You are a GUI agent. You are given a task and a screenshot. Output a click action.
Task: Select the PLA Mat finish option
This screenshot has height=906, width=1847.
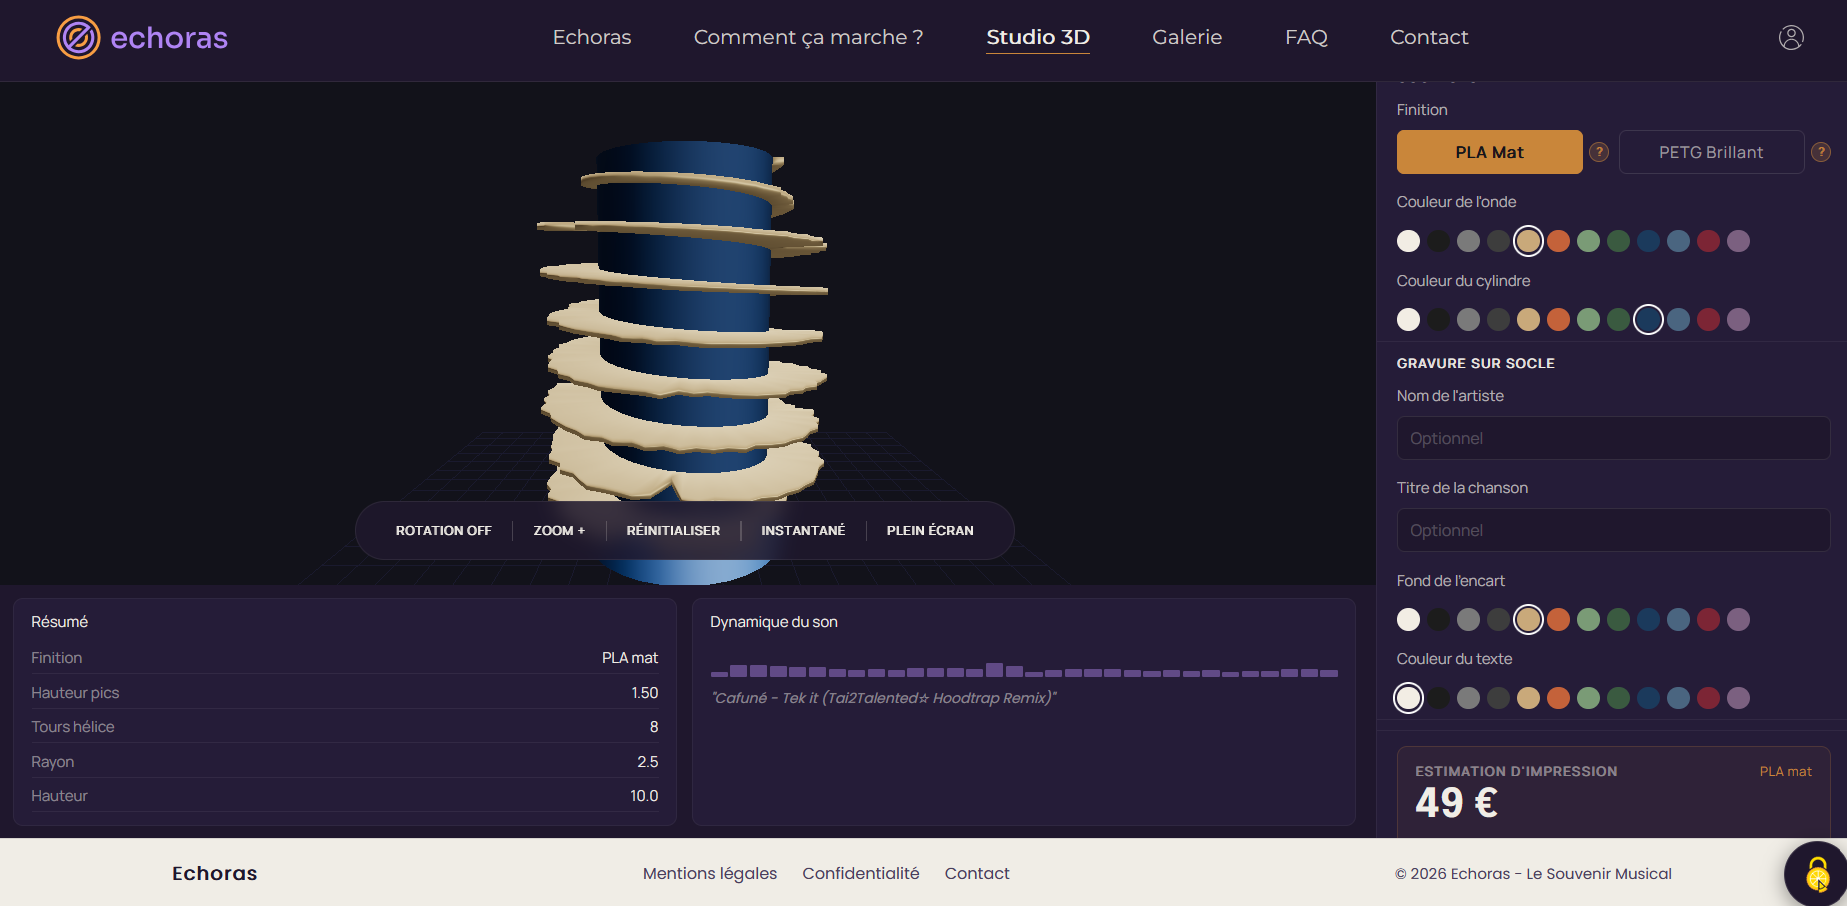pyautogui.click(x=1489, y=152)
